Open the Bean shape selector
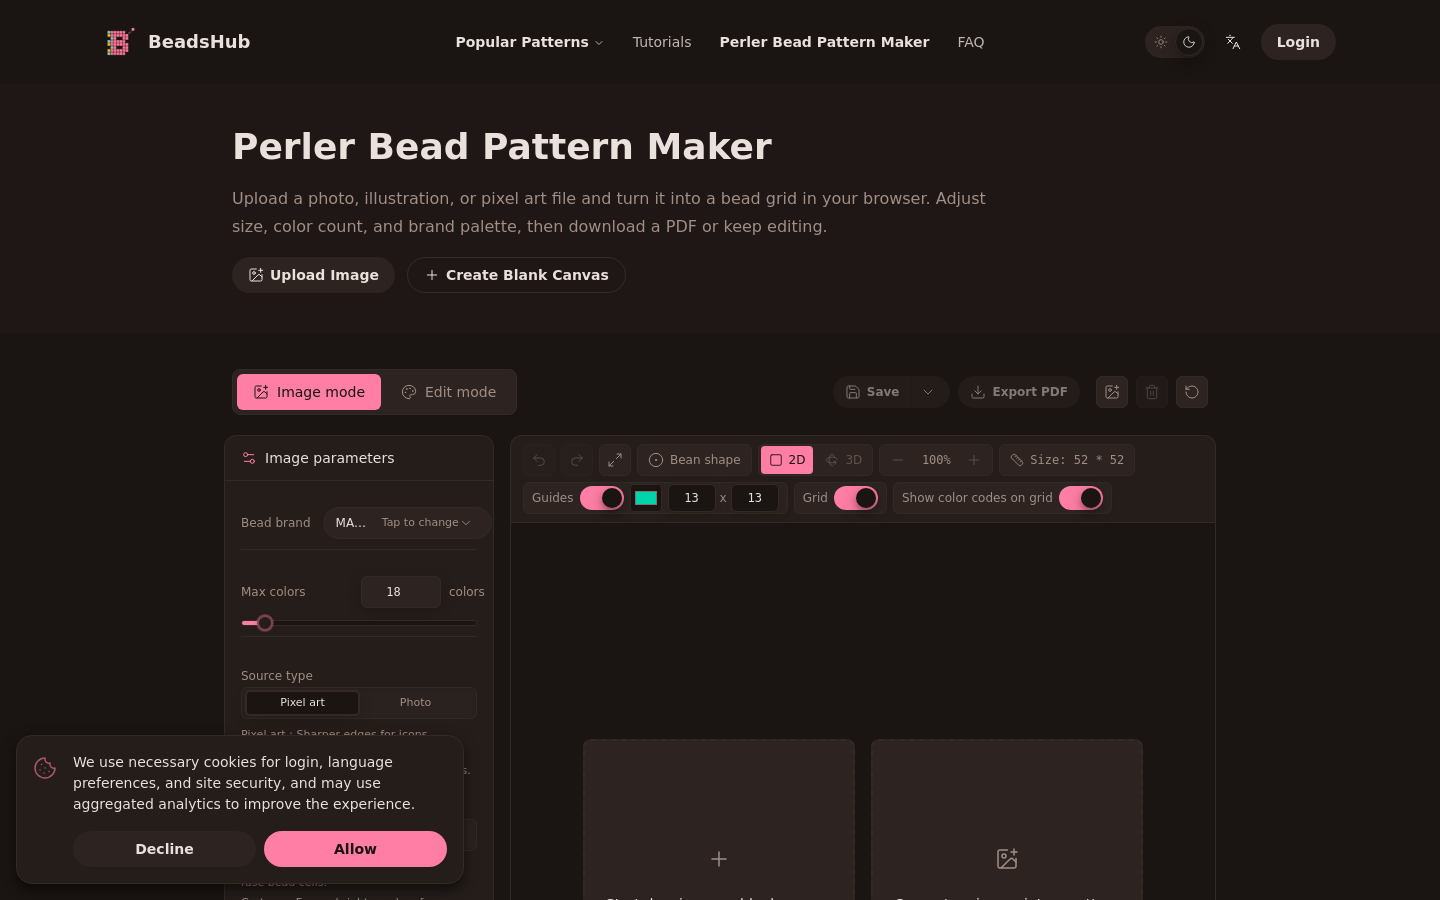Image resolution: width=1440 pixels, height=900 pixels. (695, 460)
